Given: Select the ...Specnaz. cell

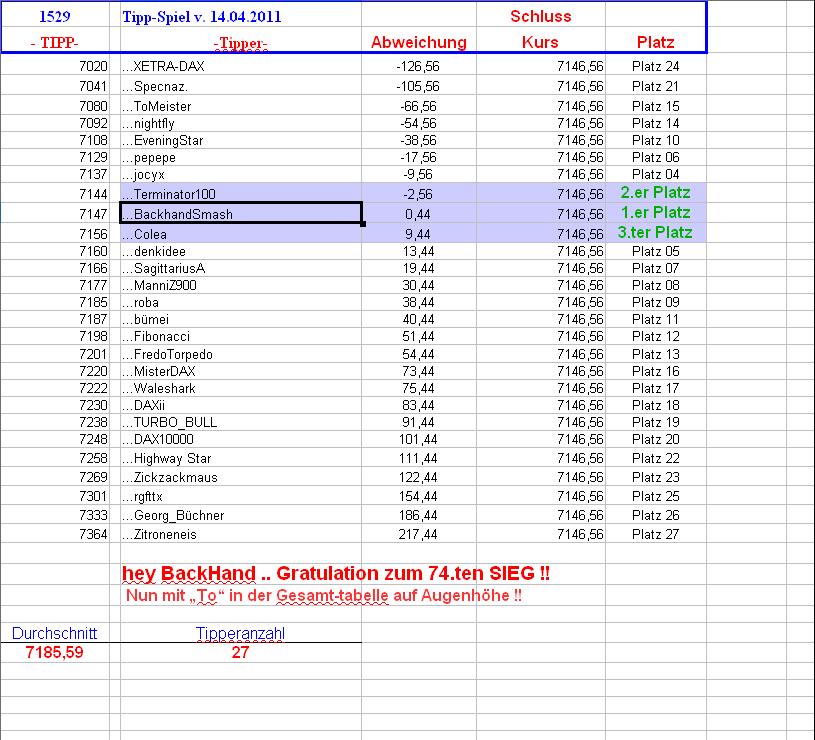Looking at the screenshot, I should point(241,86).
